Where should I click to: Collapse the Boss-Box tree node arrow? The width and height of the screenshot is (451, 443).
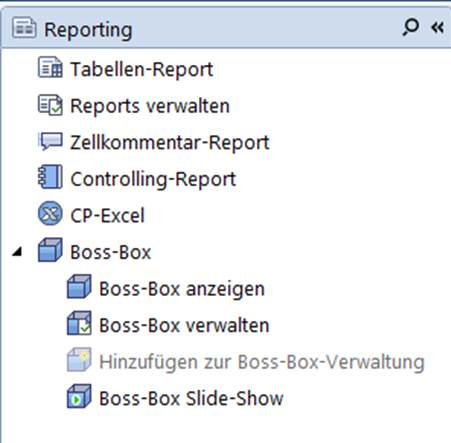tap(17, 252)
